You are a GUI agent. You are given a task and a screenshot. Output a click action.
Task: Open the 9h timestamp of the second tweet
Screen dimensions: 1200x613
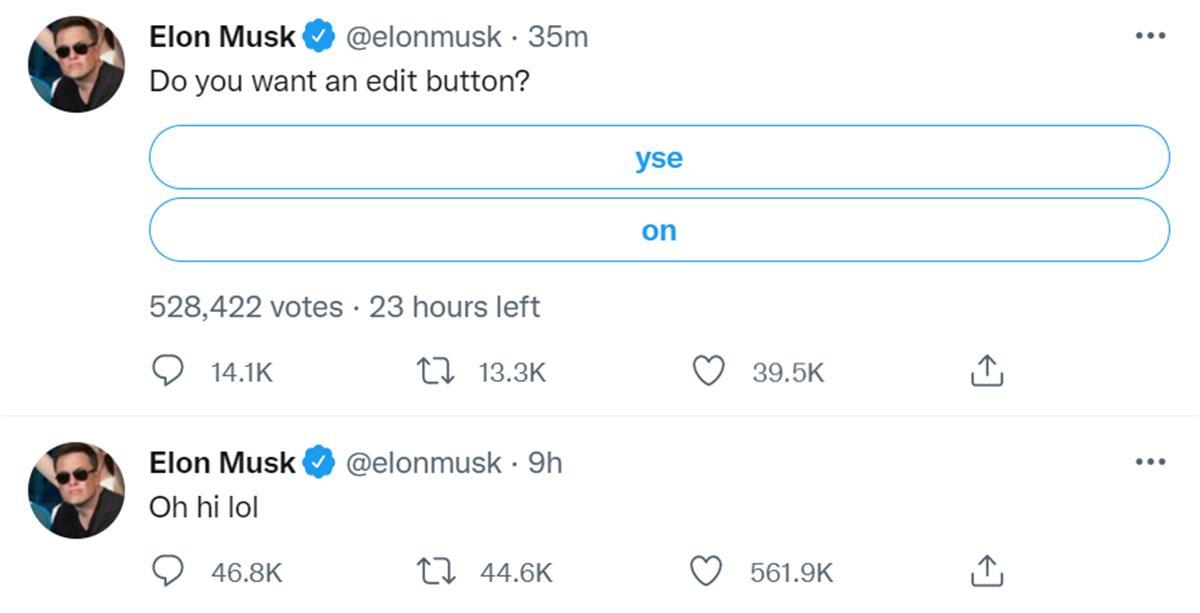pos(545,463)
